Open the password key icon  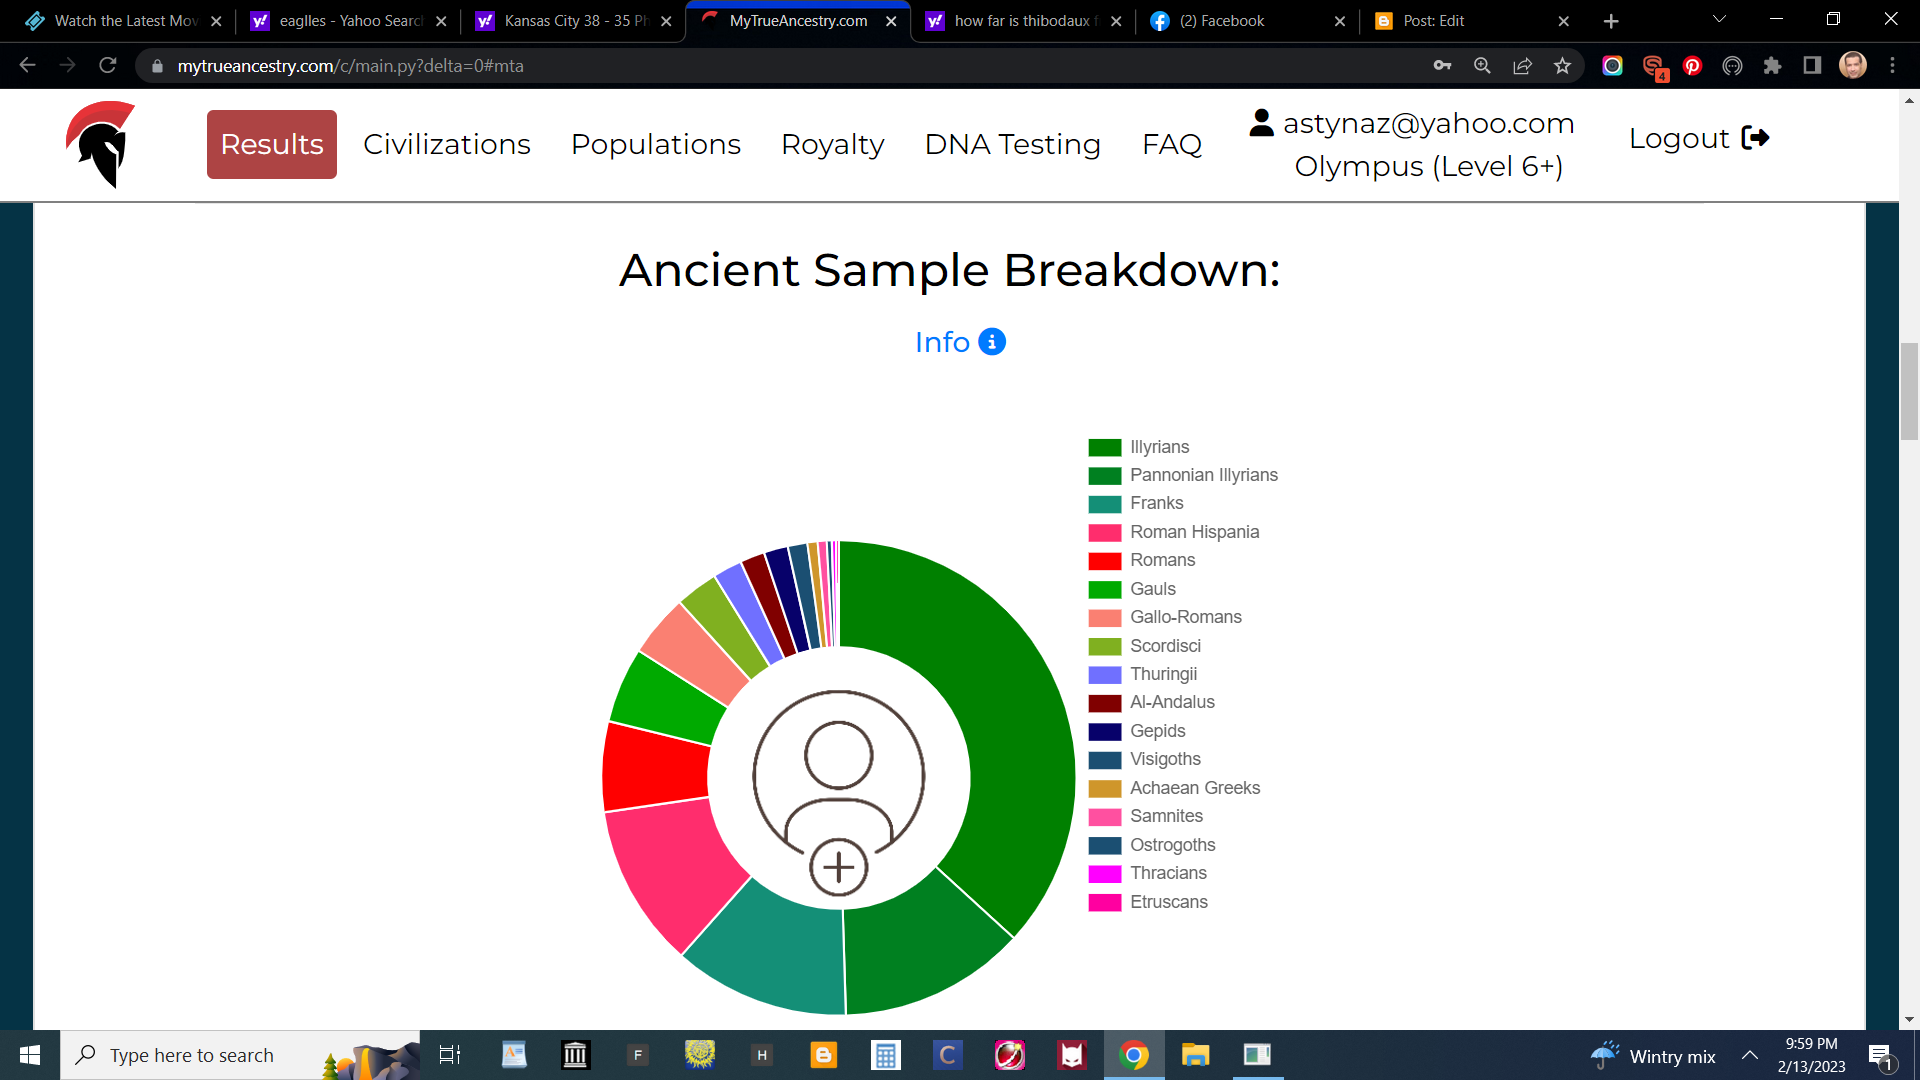[1442, 66]
